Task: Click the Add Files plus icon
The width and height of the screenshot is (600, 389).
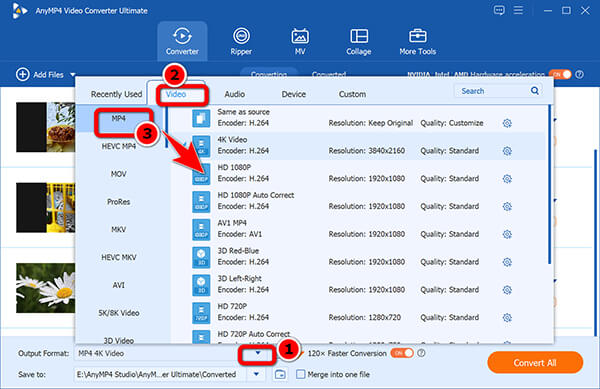Action: 23,74
